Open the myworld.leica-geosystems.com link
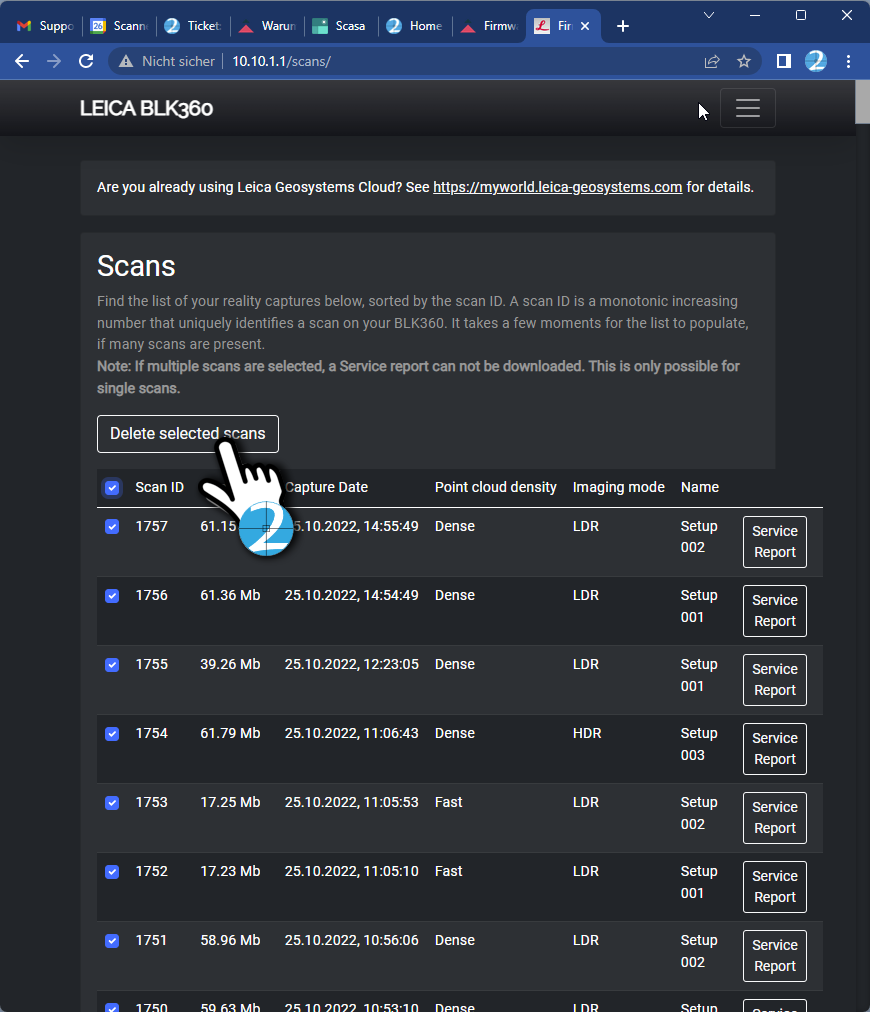870x1012 pixels. [558, 187]
